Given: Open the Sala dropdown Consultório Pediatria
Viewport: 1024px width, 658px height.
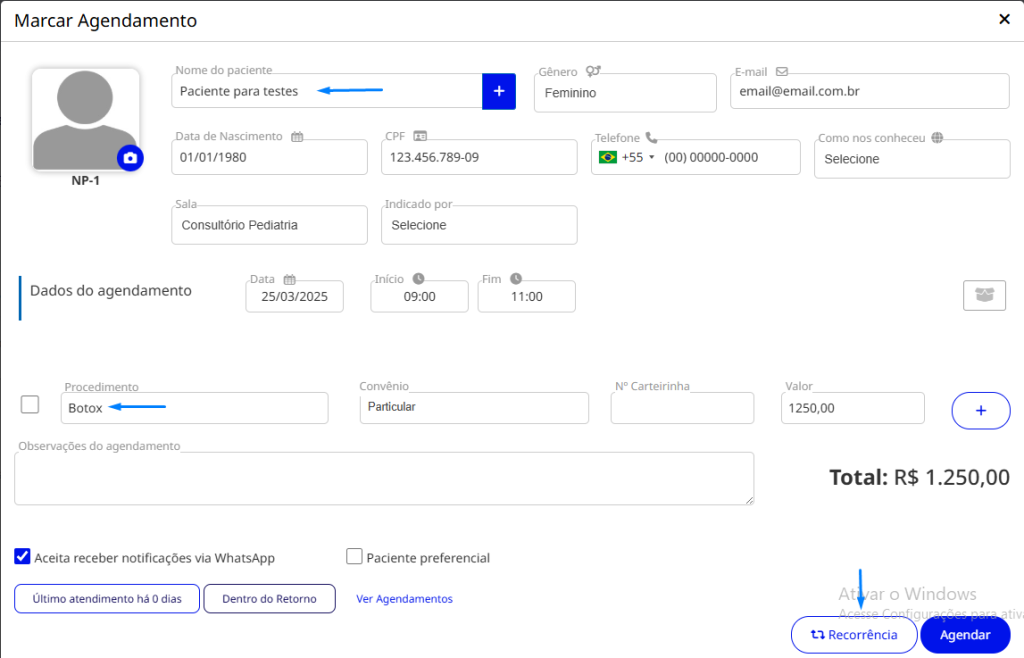Looking at the screenshot, I should [269, 225].
